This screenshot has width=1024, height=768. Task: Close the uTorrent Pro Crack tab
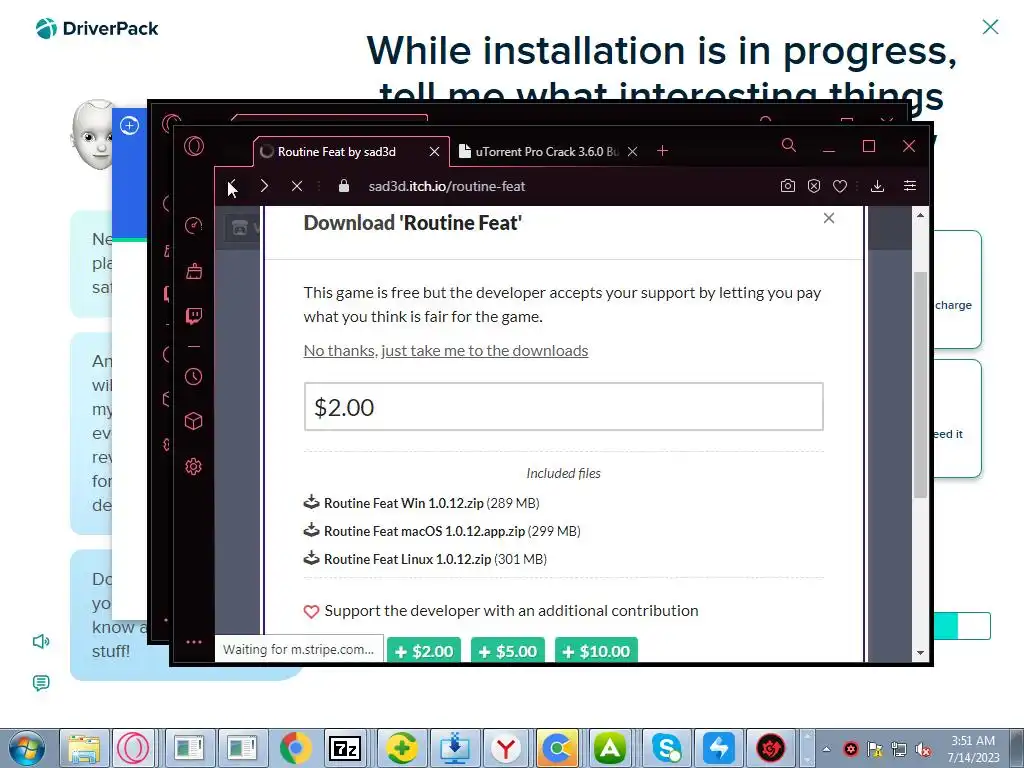[632, 152]
